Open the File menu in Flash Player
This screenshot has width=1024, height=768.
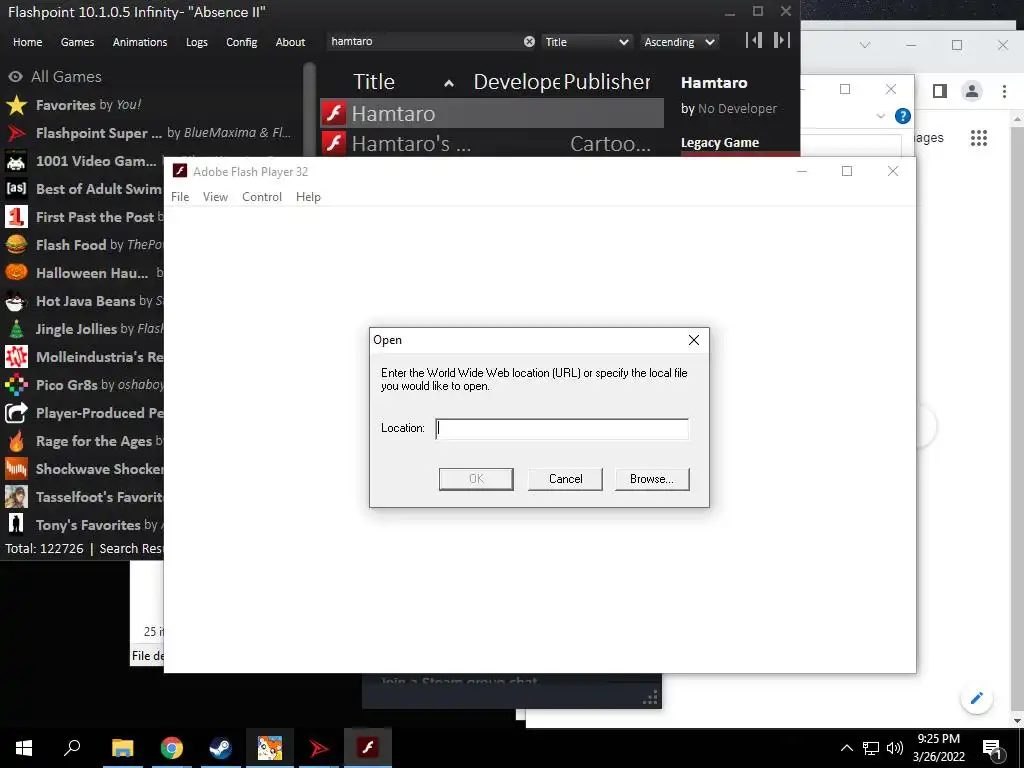point(180,197)
